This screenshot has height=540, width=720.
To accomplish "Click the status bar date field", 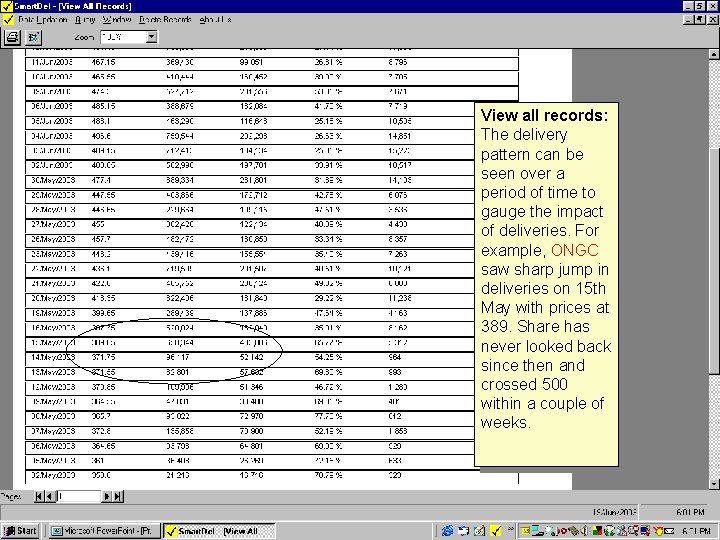I will [614, 512].
